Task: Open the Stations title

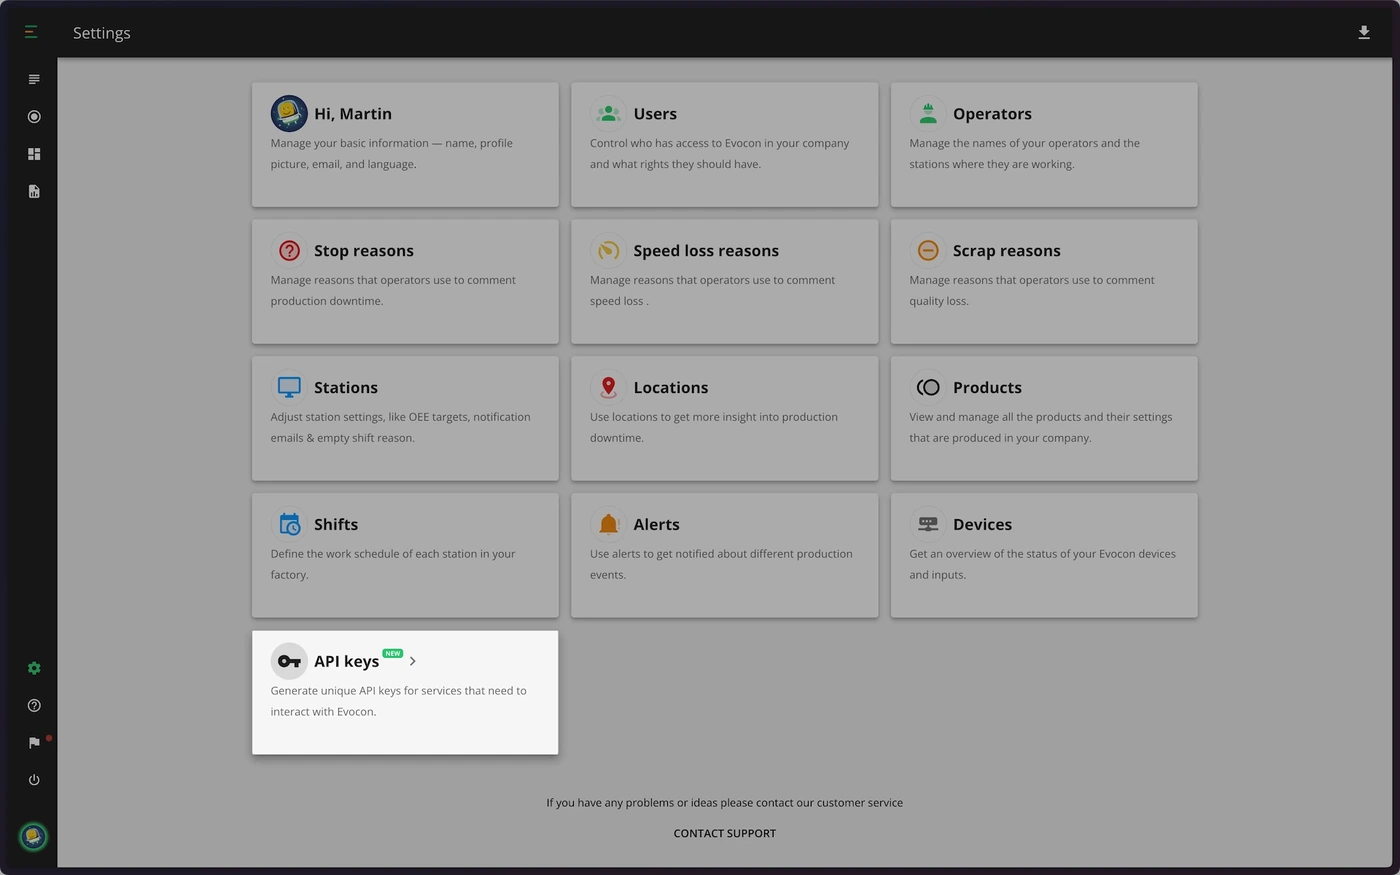Action: 346,388
